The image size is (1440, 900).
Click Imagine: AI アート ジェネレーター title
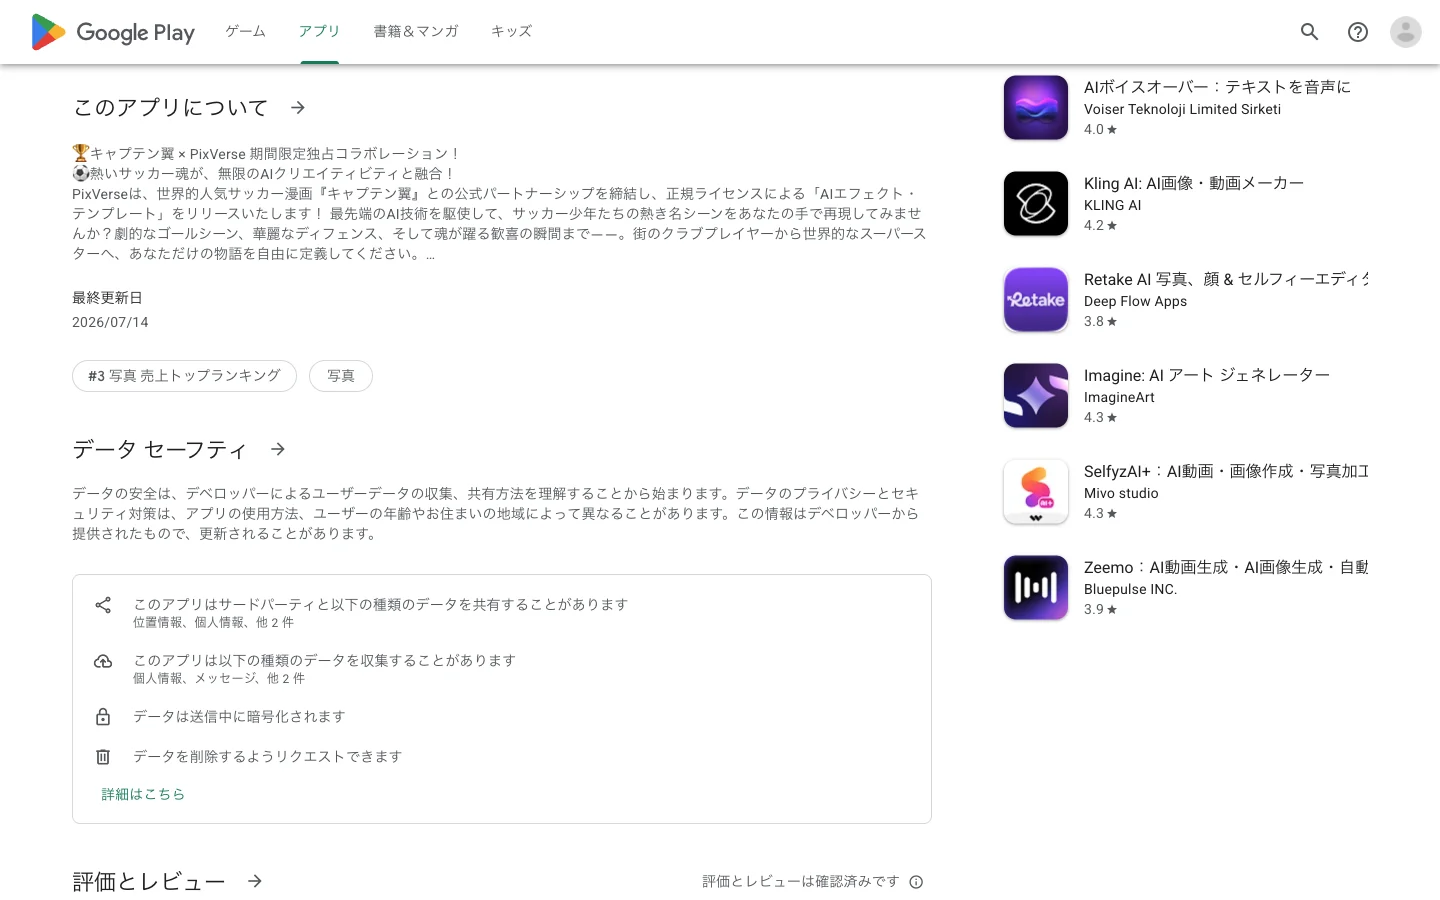(x=1207, y=375)
